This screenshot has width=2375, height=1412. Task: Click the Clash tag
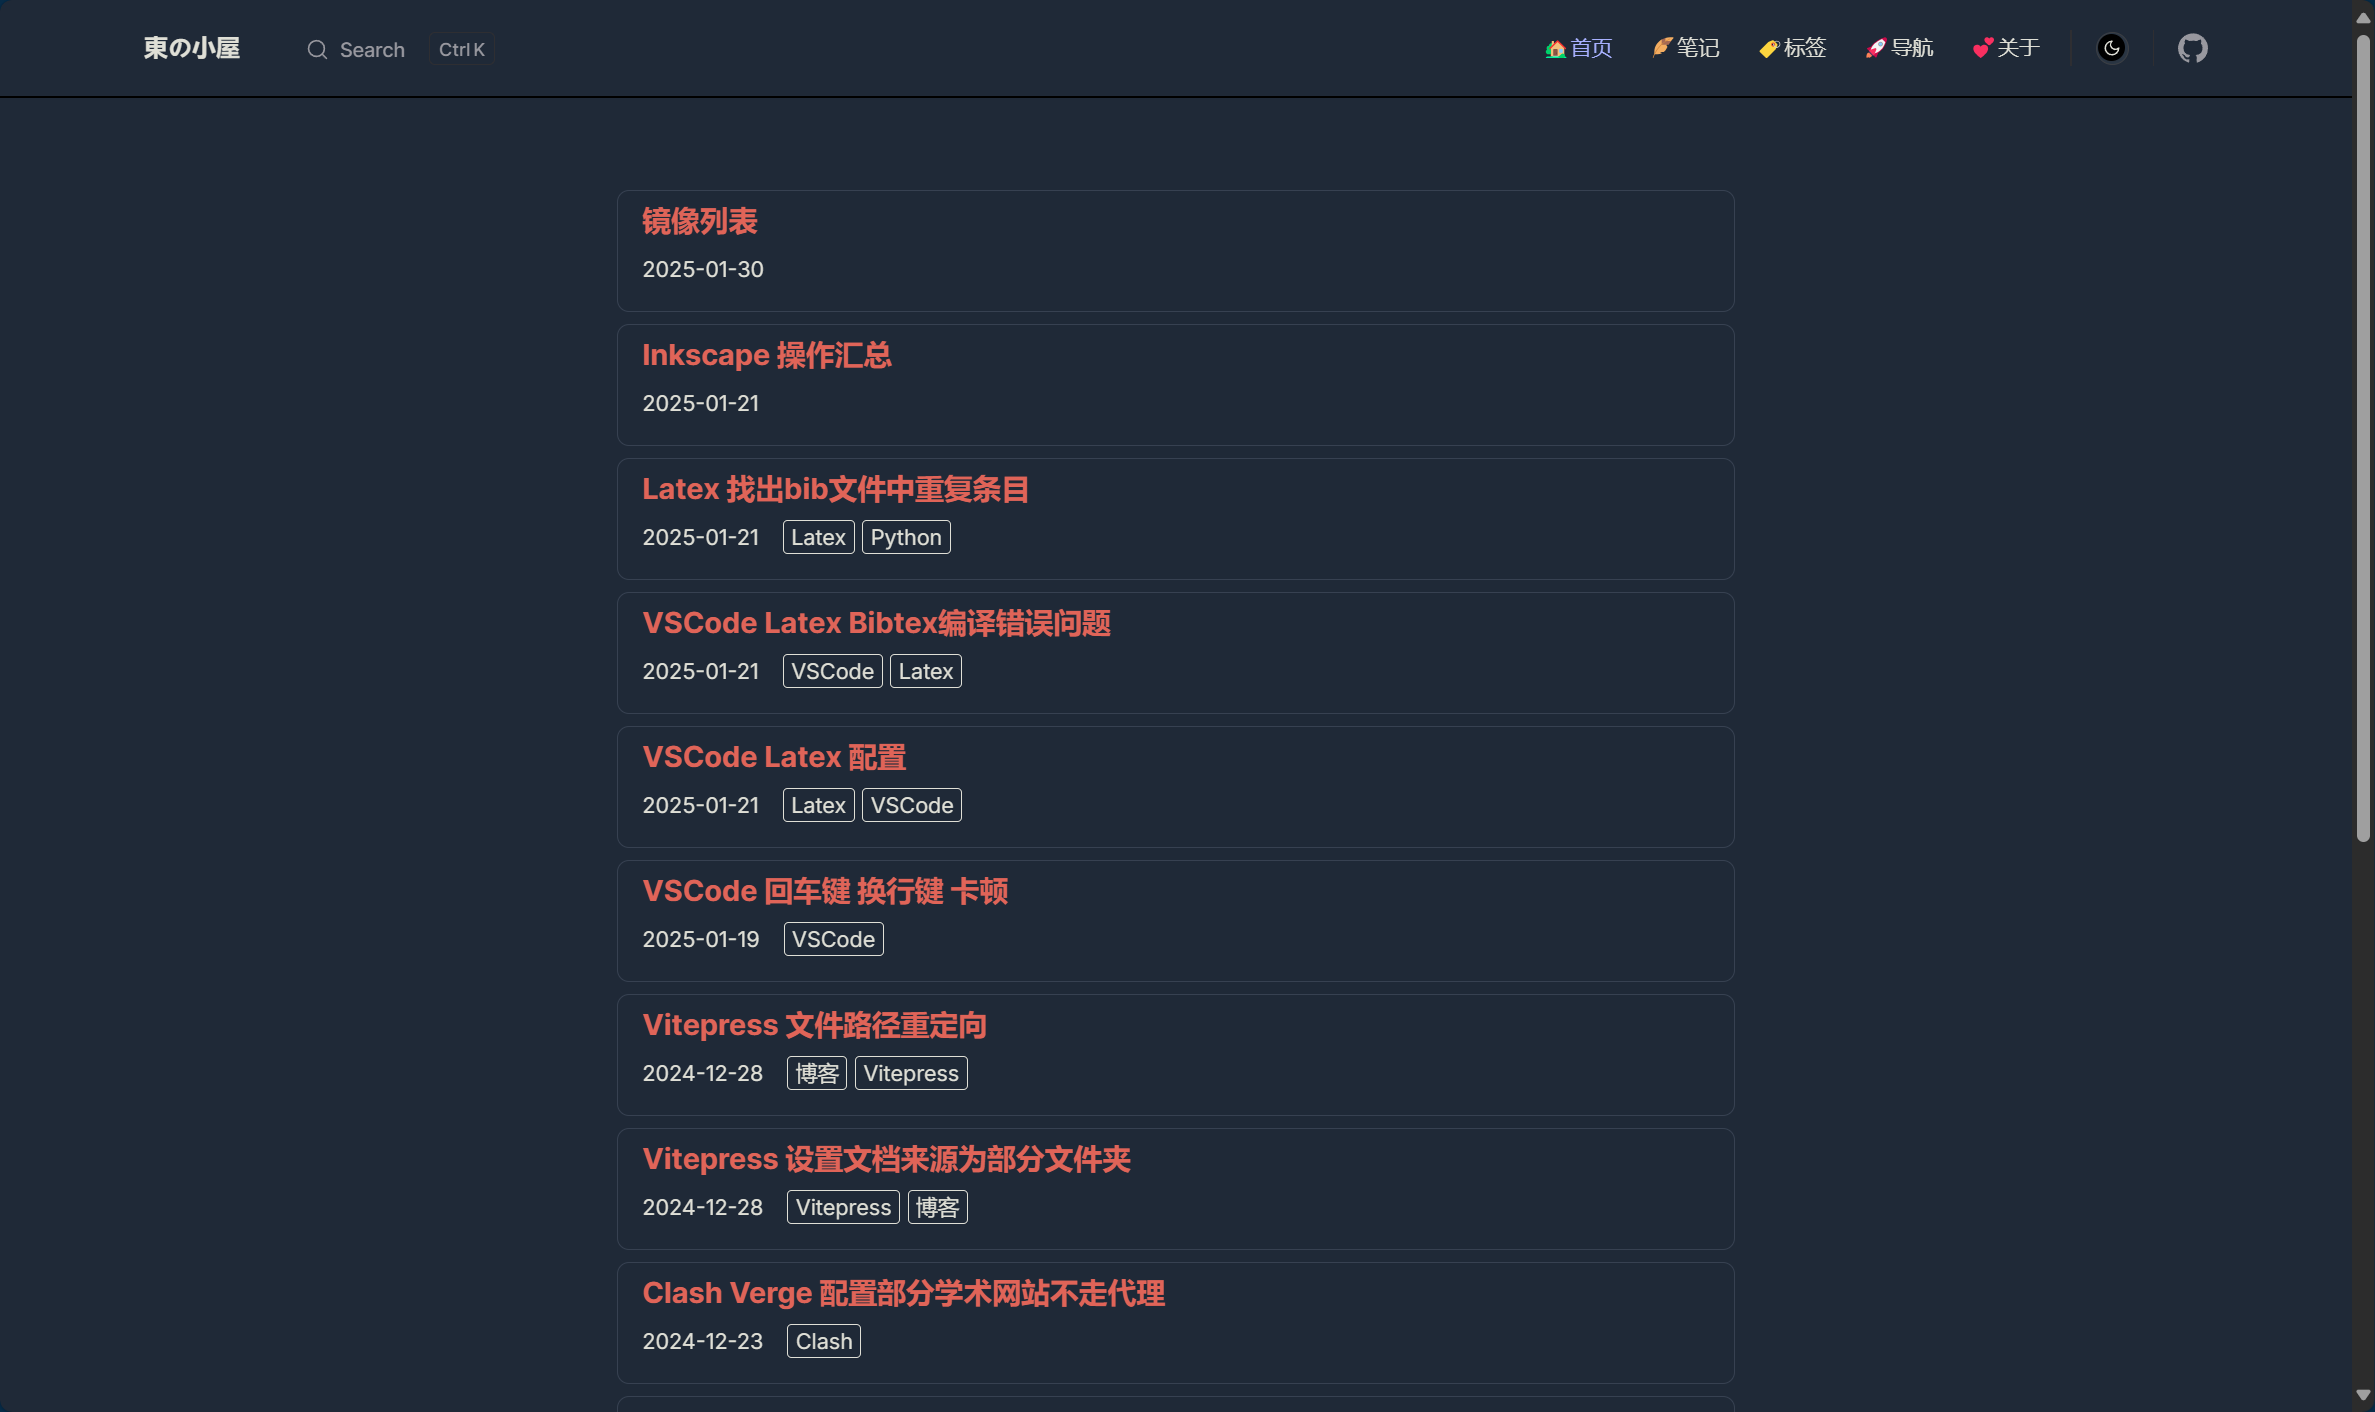point(824,1341)
